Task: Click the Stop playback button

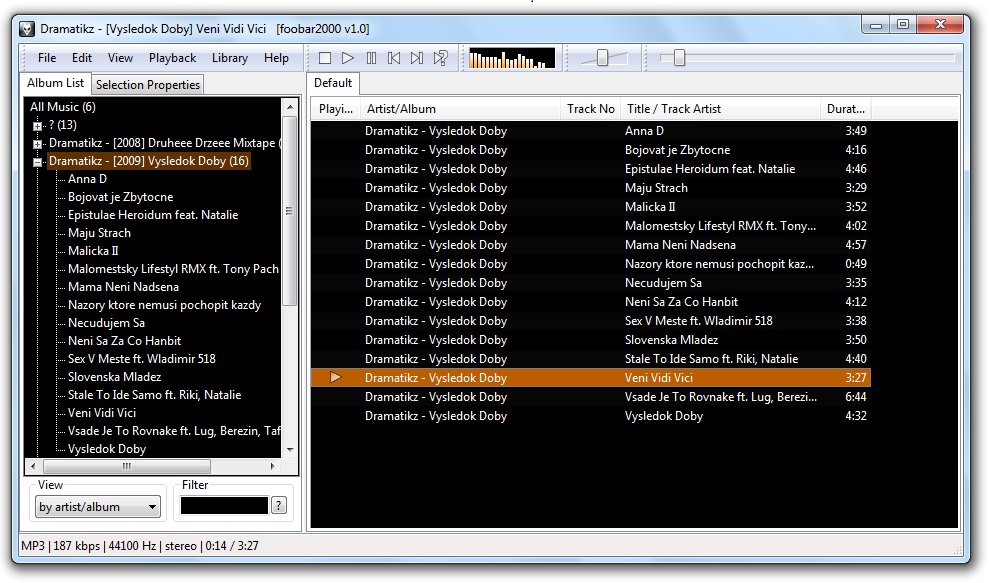Action: point(325,58)
